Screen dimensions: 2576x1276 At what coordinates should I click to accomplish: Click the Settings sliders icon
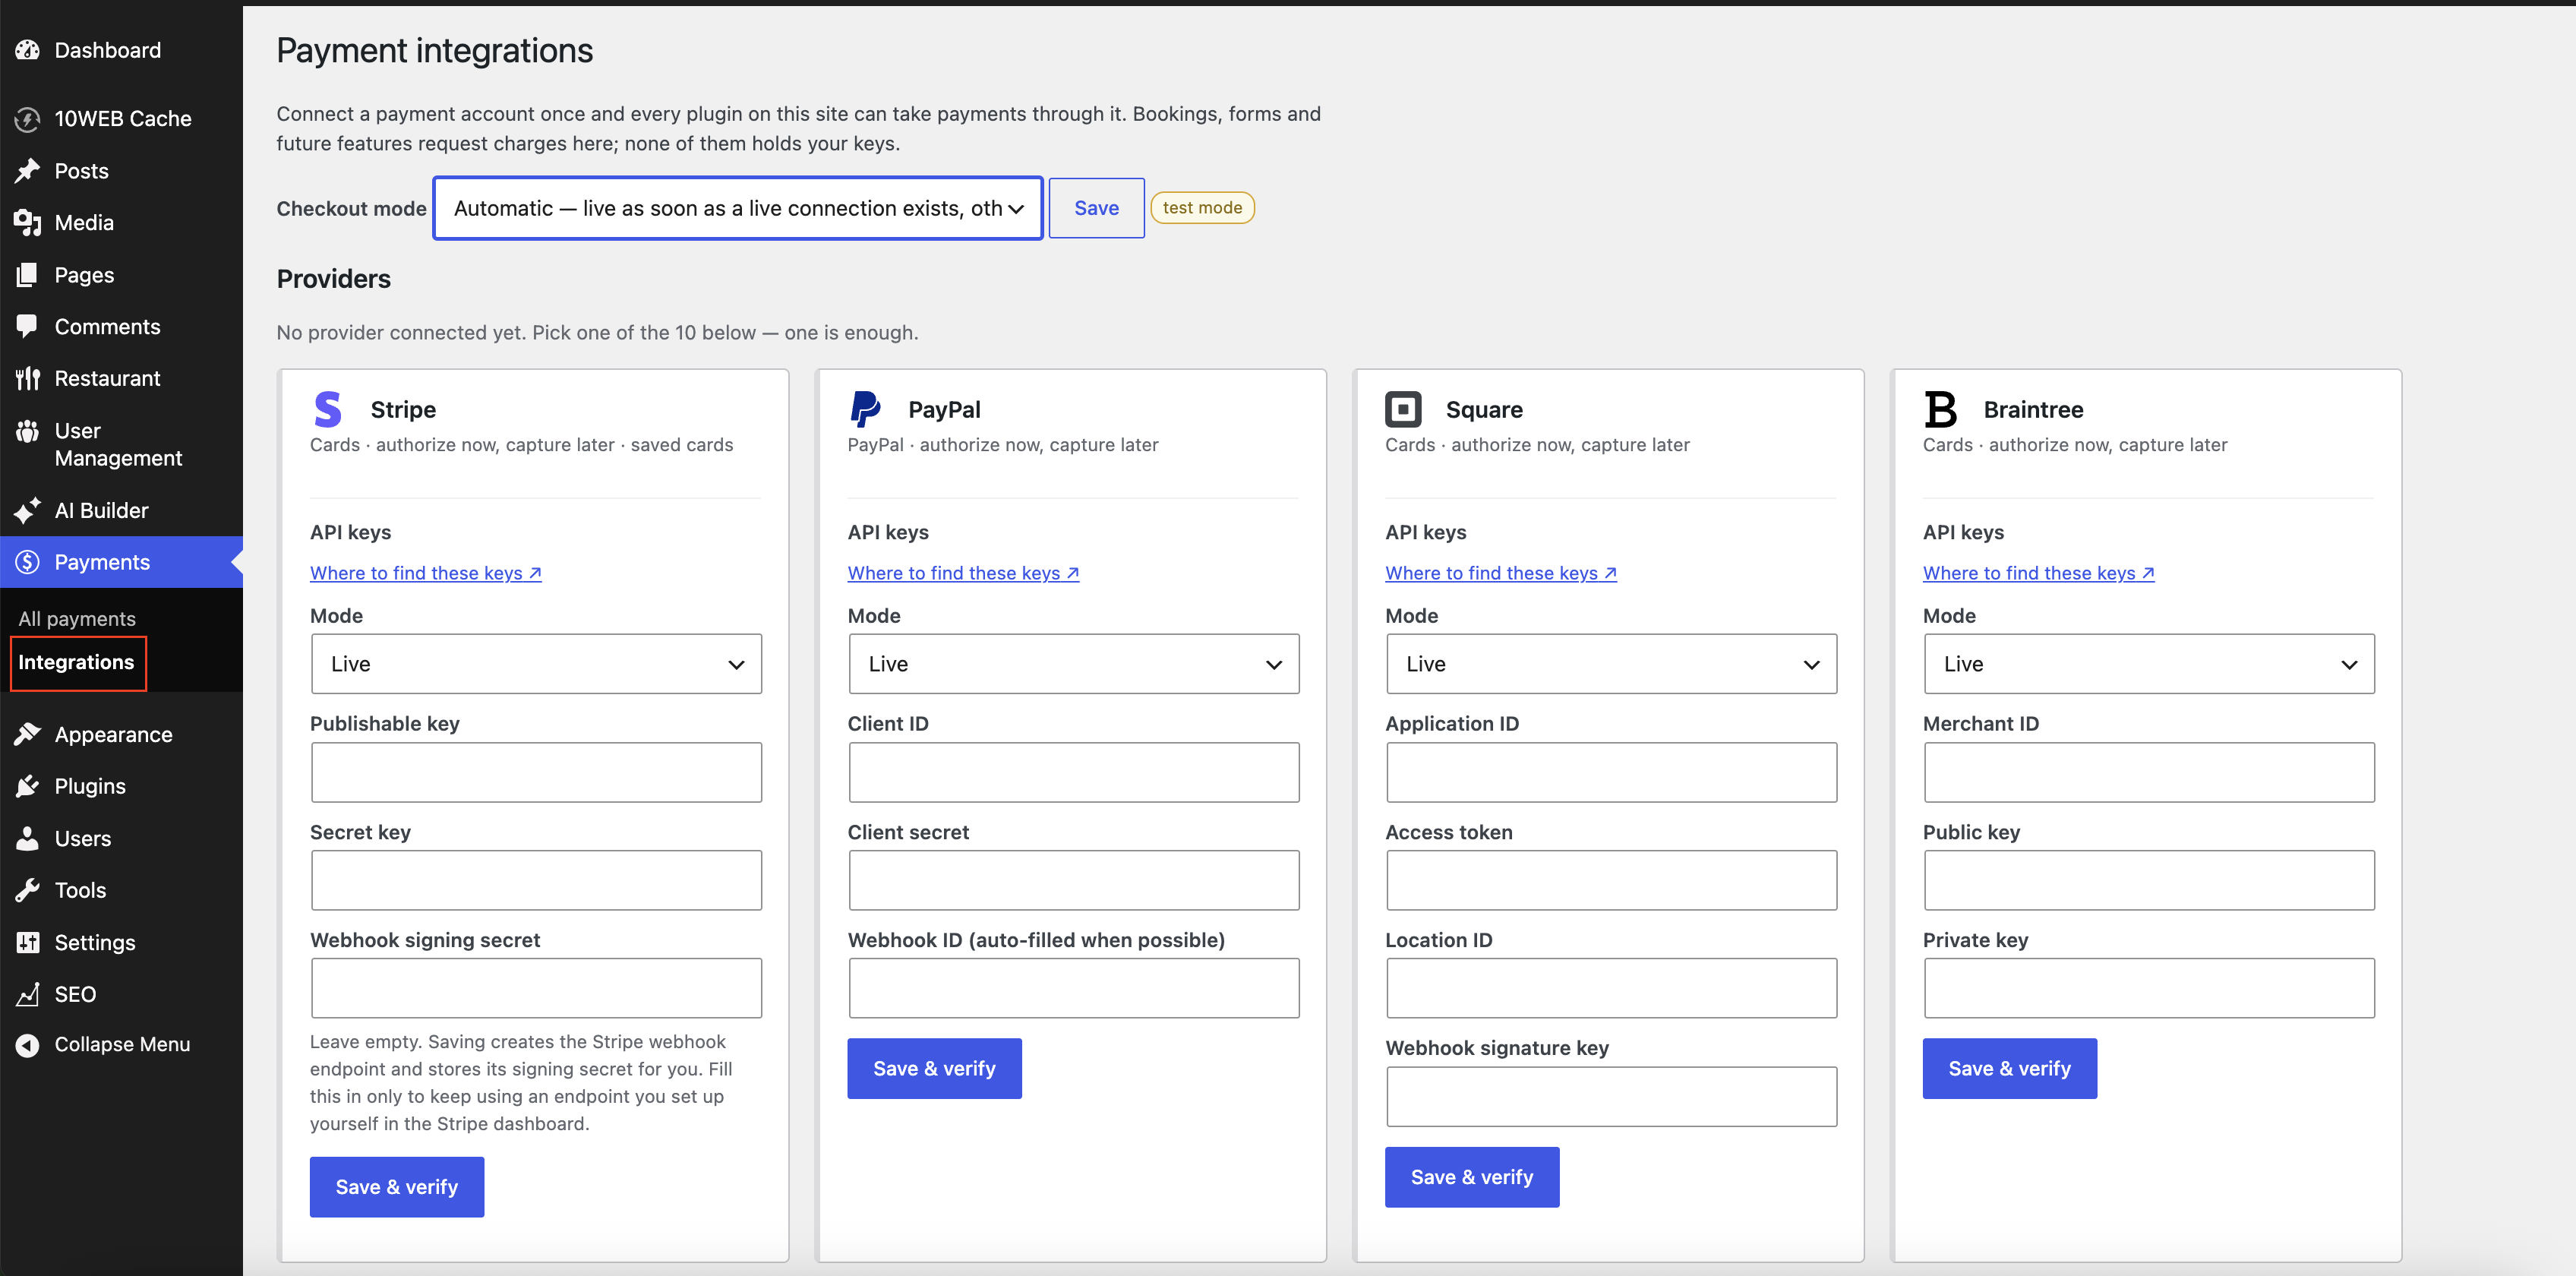28,942
